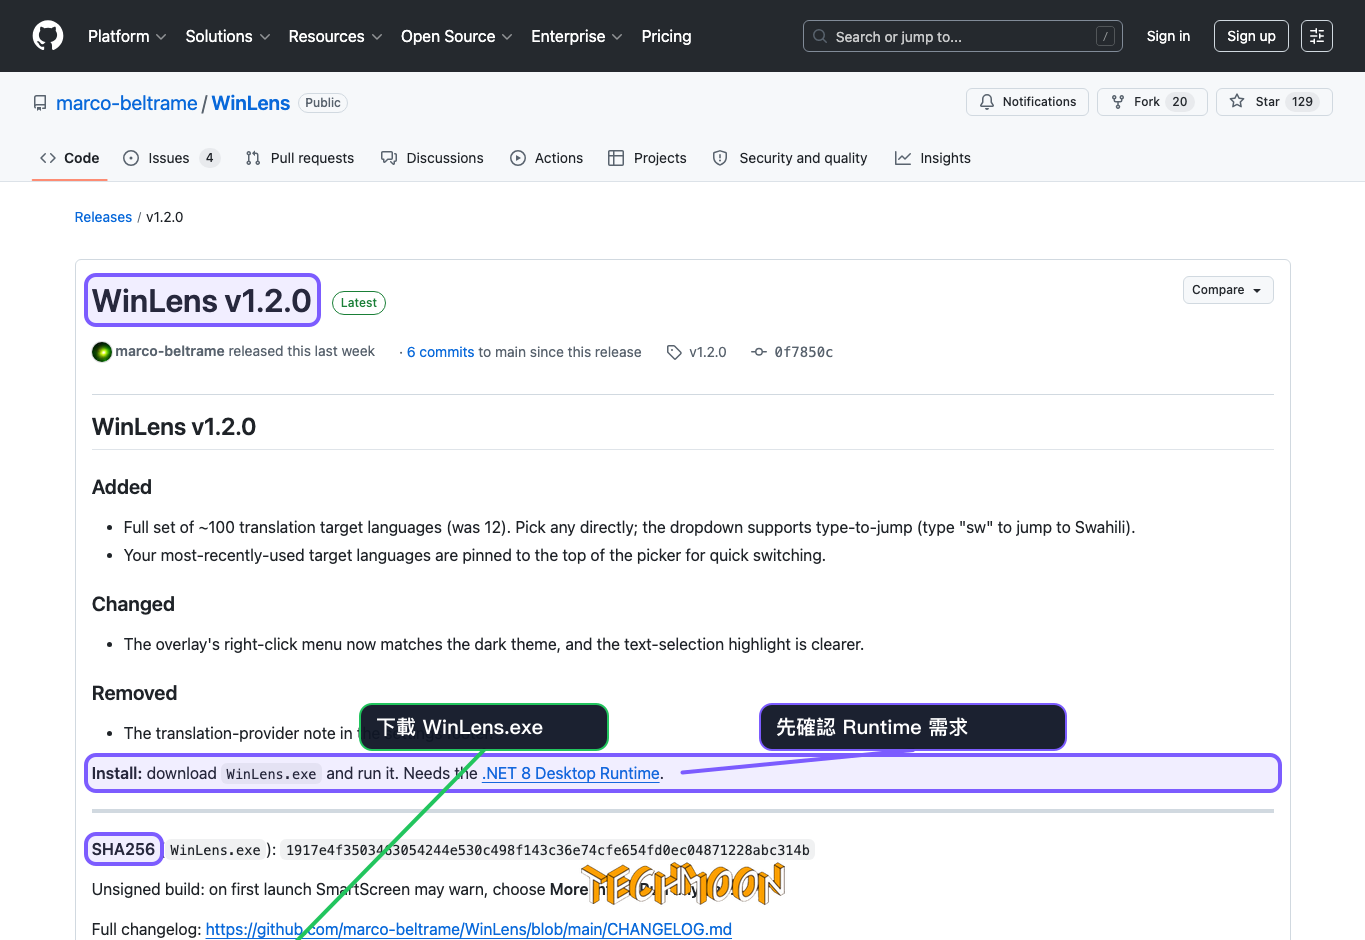
Task: Expand the Platform menu
Action: 127,36
